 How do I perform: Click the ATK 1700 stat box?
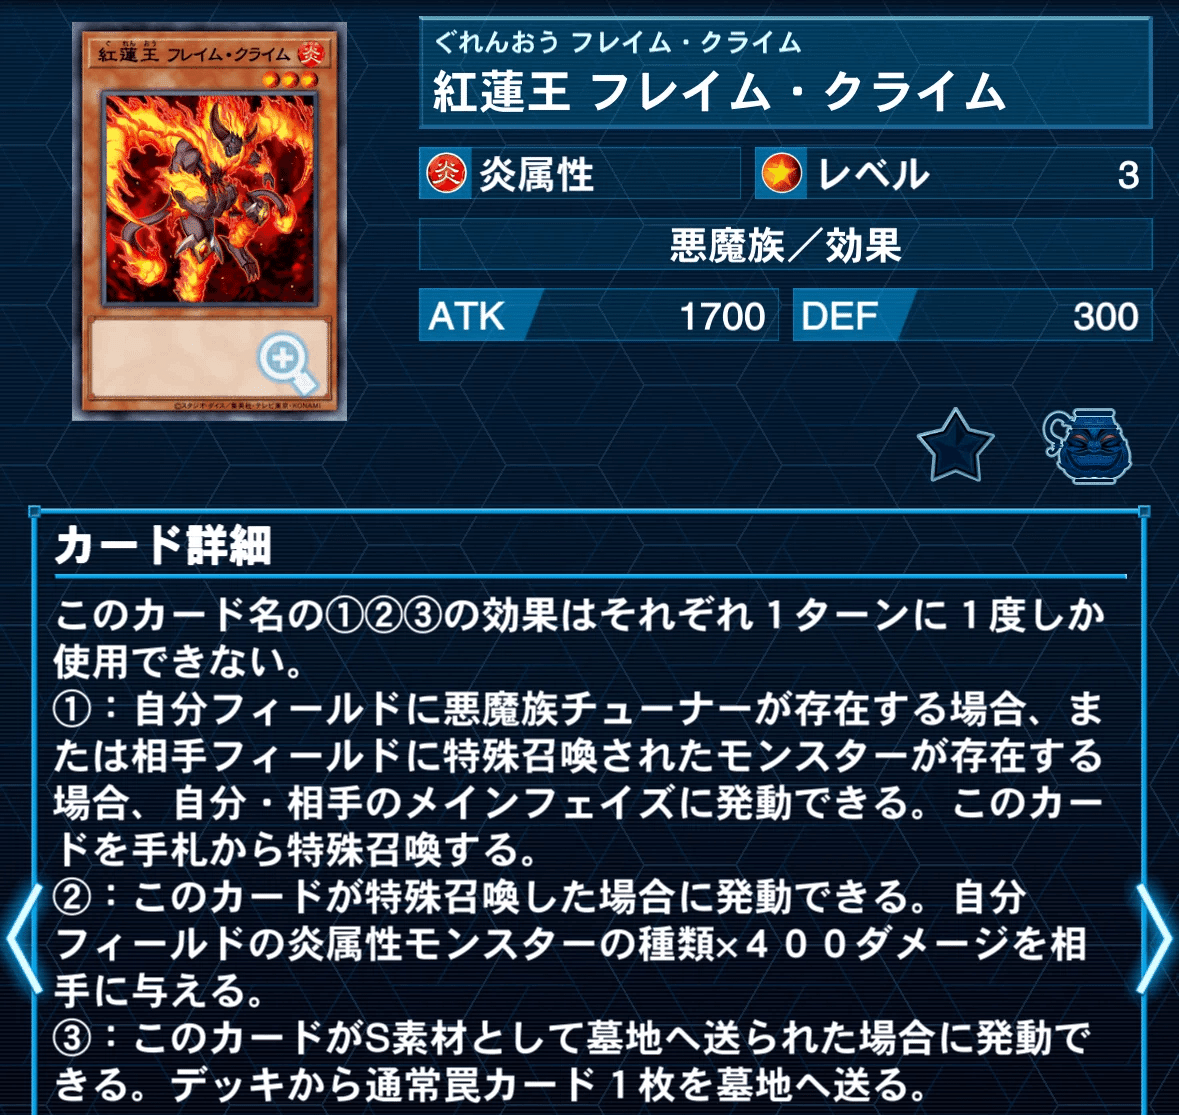pyautogui.click(x=598, y=315)
